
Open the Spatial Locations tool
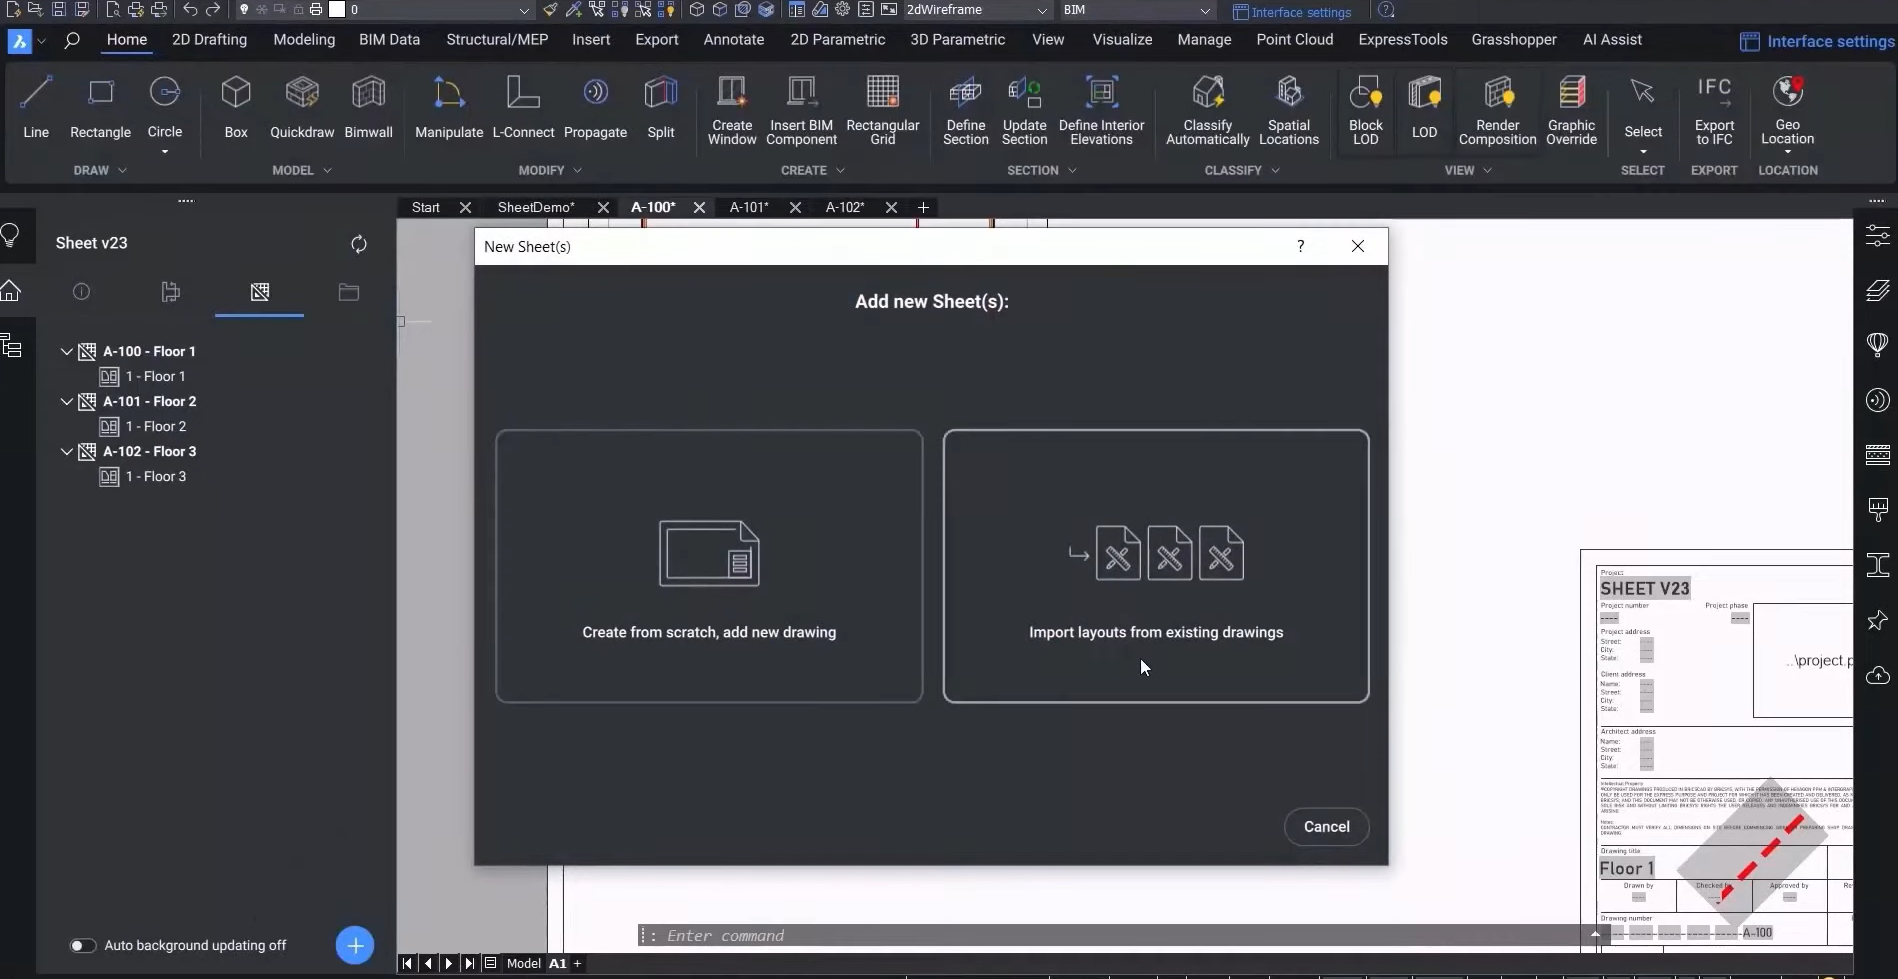[1289, 110]
